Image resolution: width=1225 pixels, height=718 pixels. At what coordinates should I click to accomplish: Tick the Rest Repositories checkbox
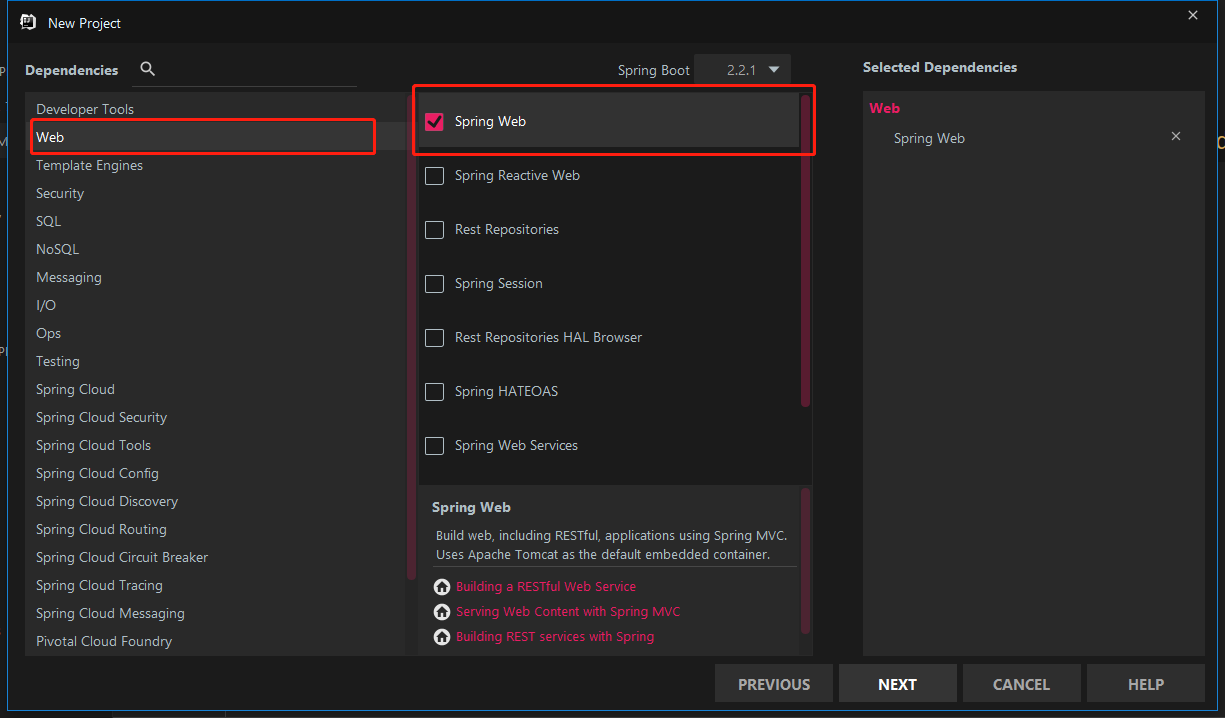(434, 230)
